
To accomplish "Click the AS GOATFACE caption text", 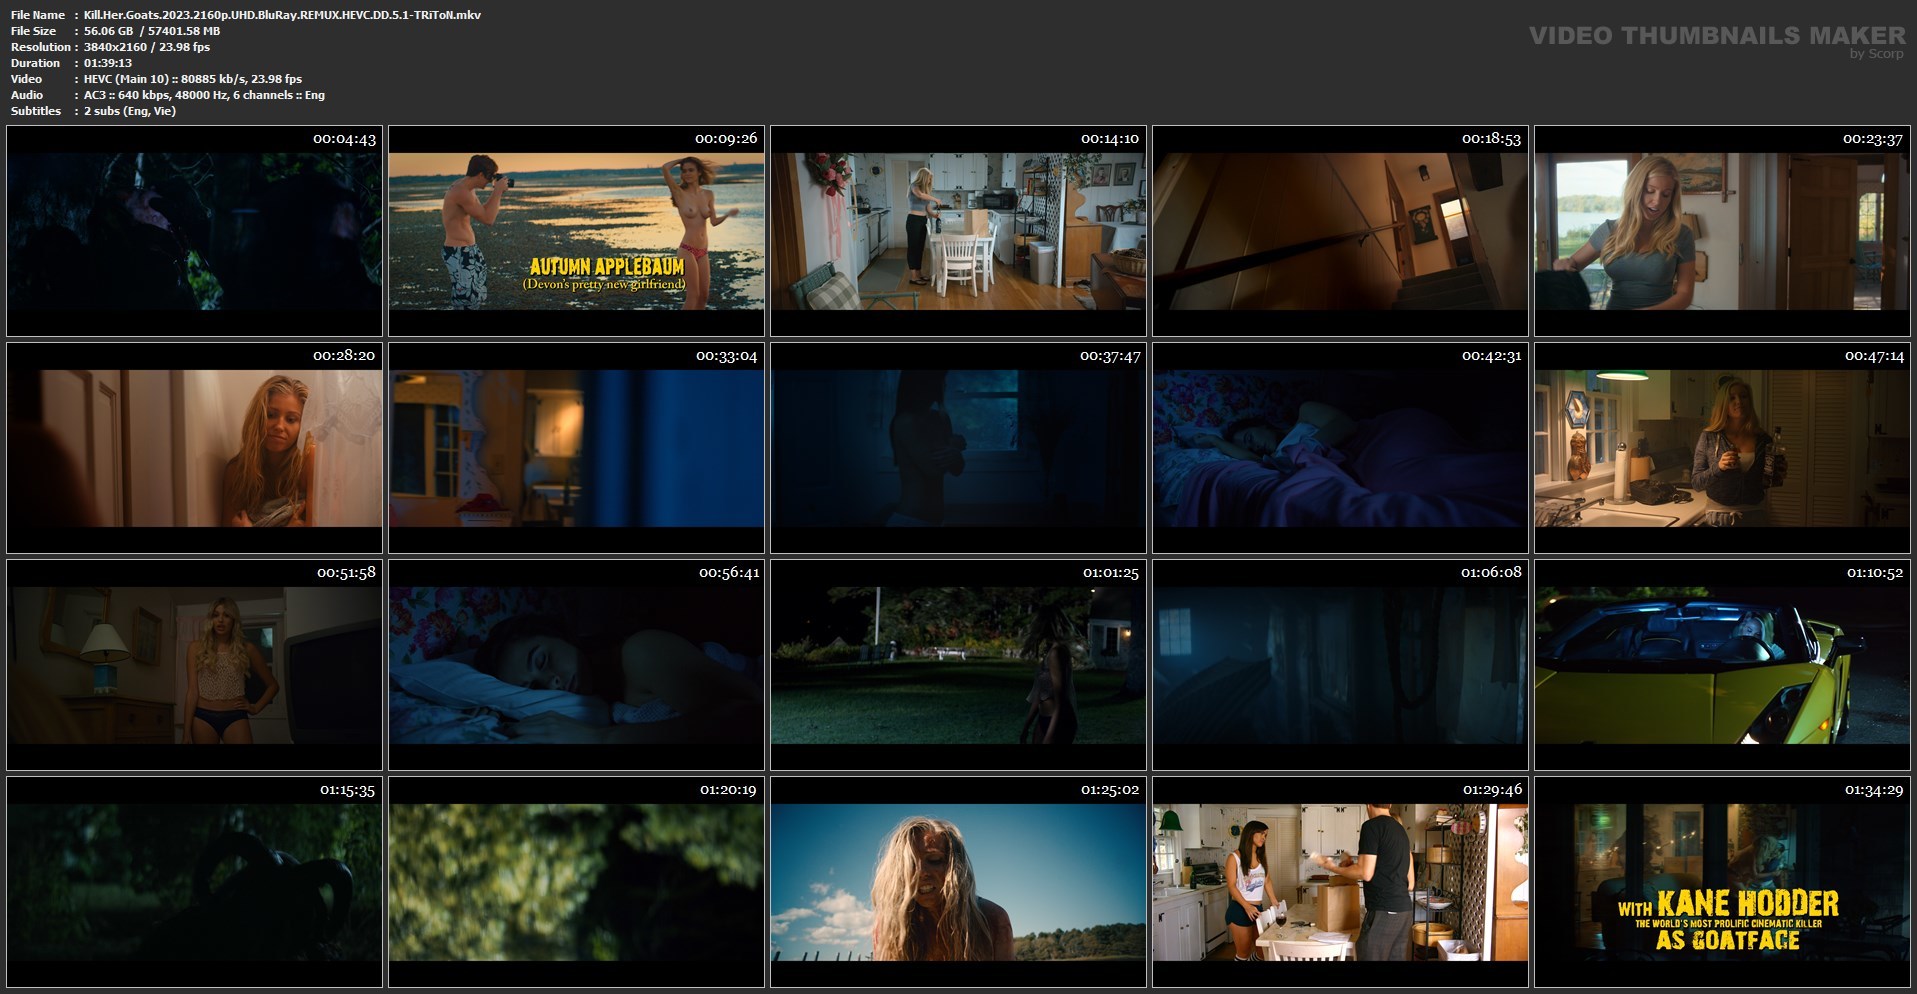I will (1728, 940).
